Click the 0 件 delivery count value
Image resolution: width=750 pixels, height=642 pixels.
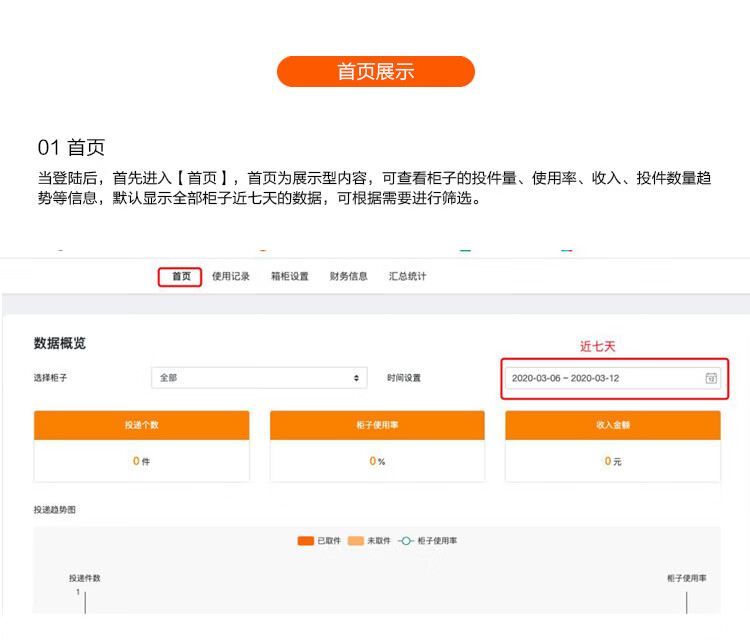tap(141, 461)
